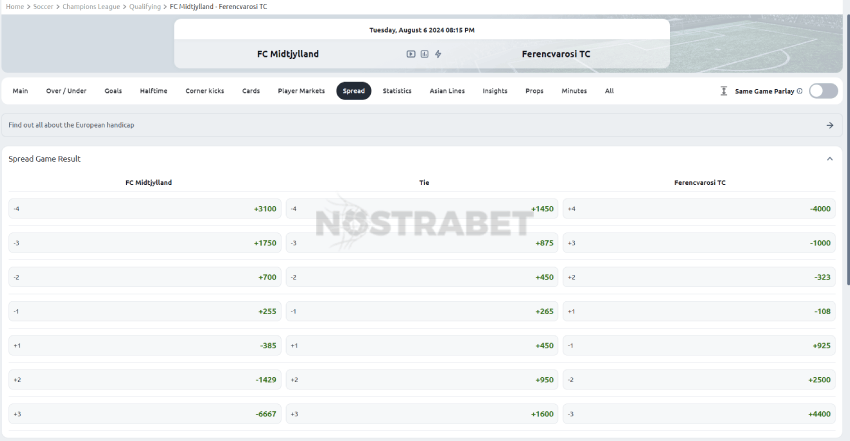This screenshot has height=441, width=850.
Task: Bet FC Midtjylland +3 at -6667
Action: pyautogui.click(x=145, y=413)
